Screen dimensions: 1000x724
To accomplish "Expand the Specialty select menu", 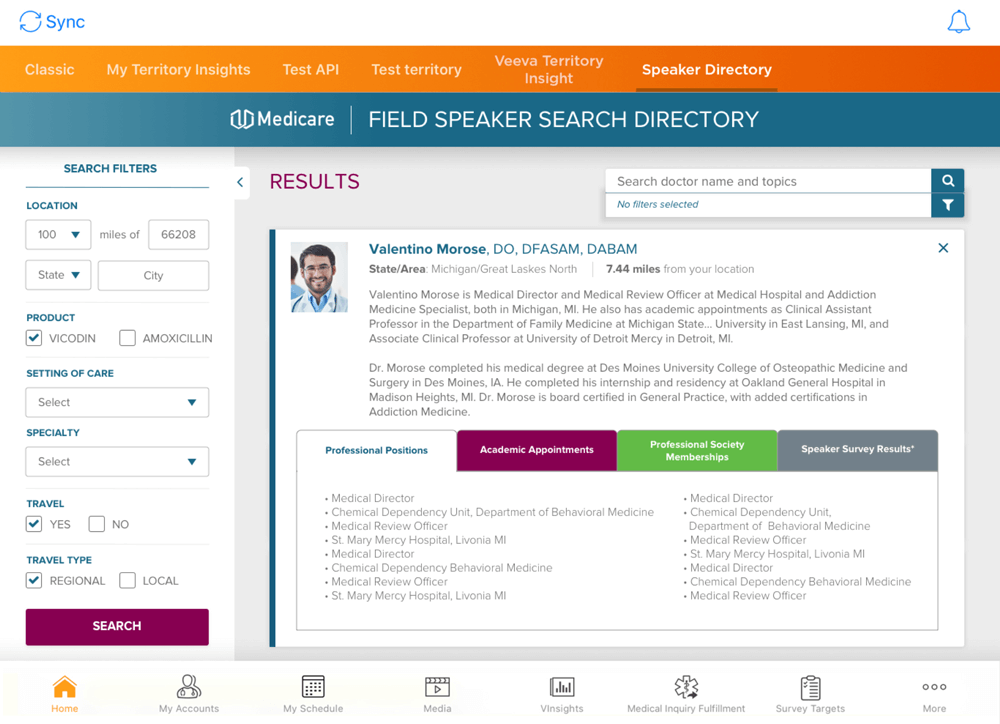I will coord(116,461).
